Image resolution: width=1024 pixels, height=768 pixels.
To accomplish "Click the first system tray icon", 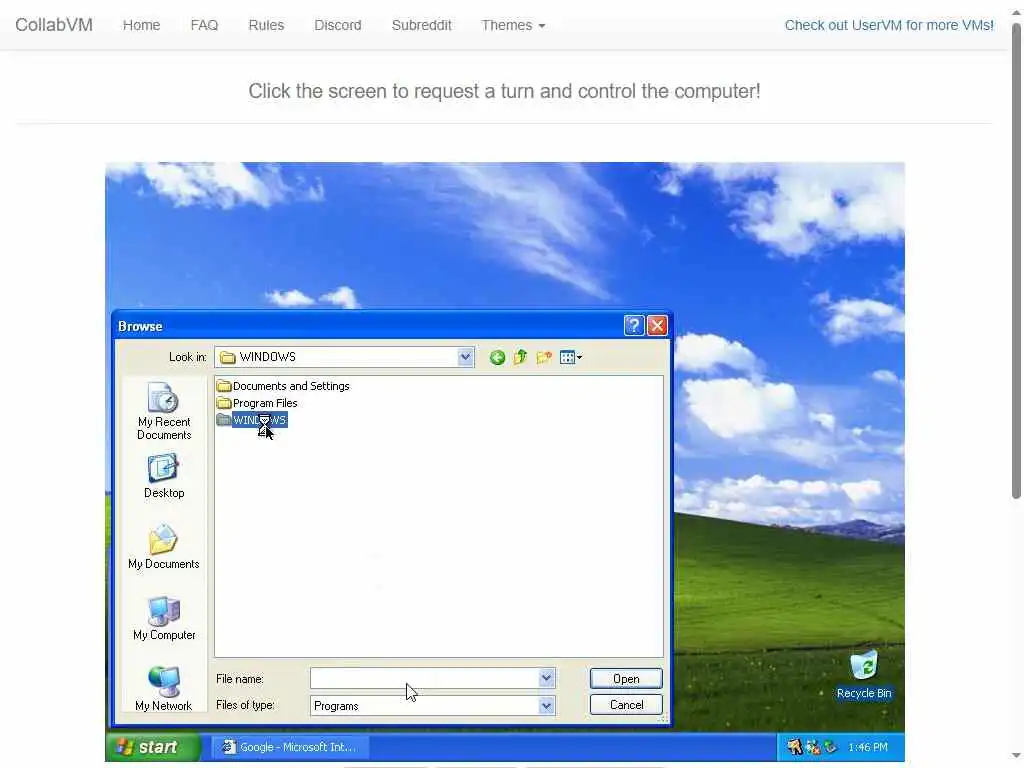I will (794, 746).
